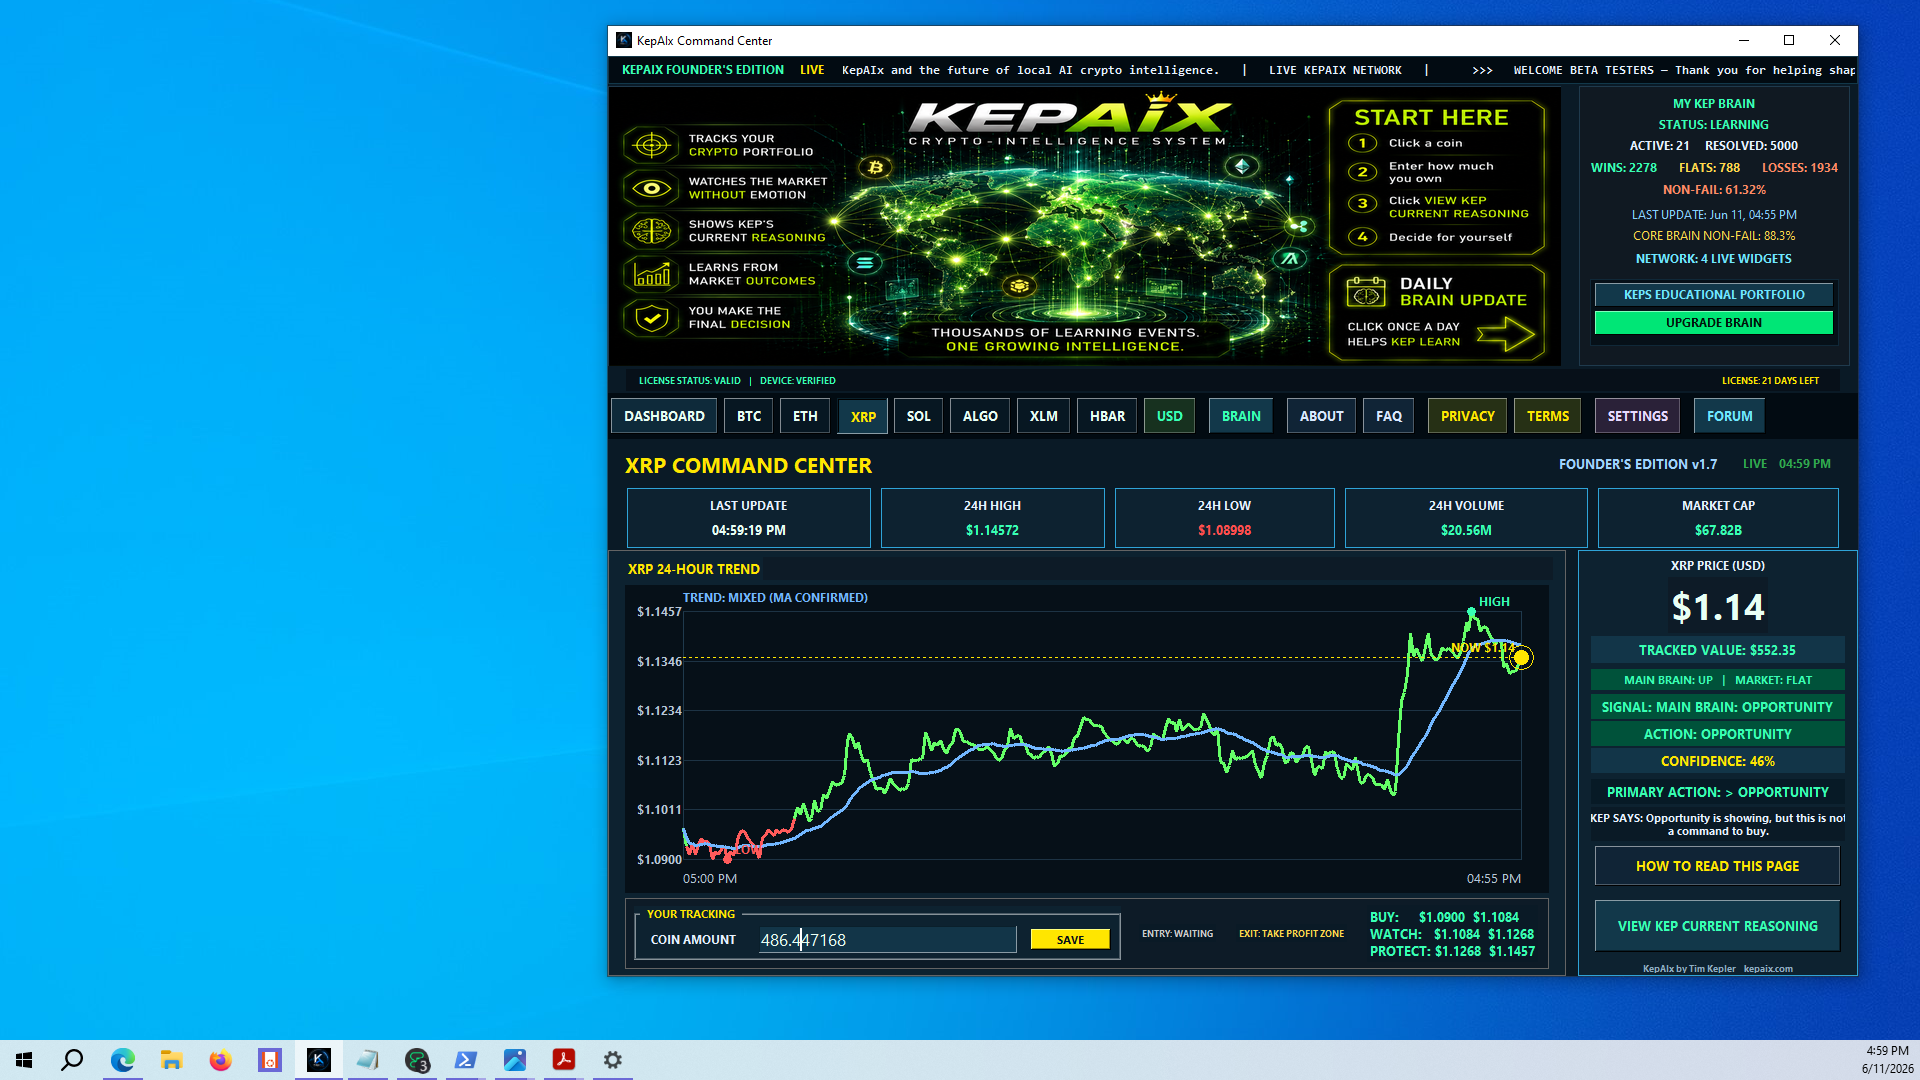This screenshot has height=1080, width=1920.
Task: Click the bar chart learns icon
Action: [x=651, y=274]
